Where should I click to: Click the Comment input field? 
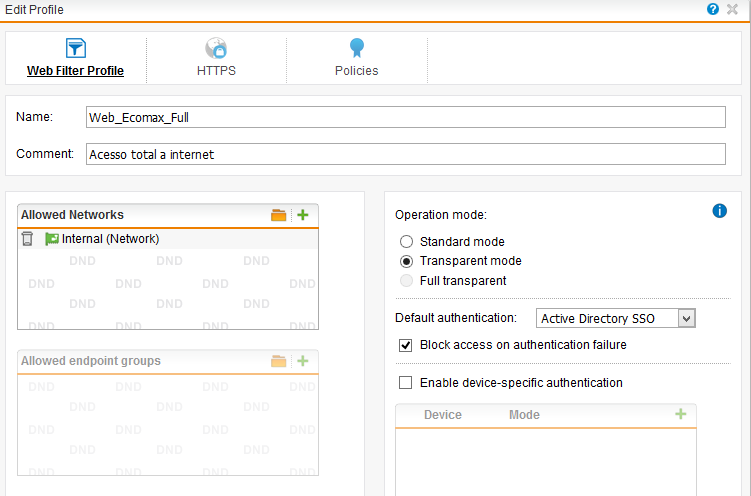(x=405, y=154)
